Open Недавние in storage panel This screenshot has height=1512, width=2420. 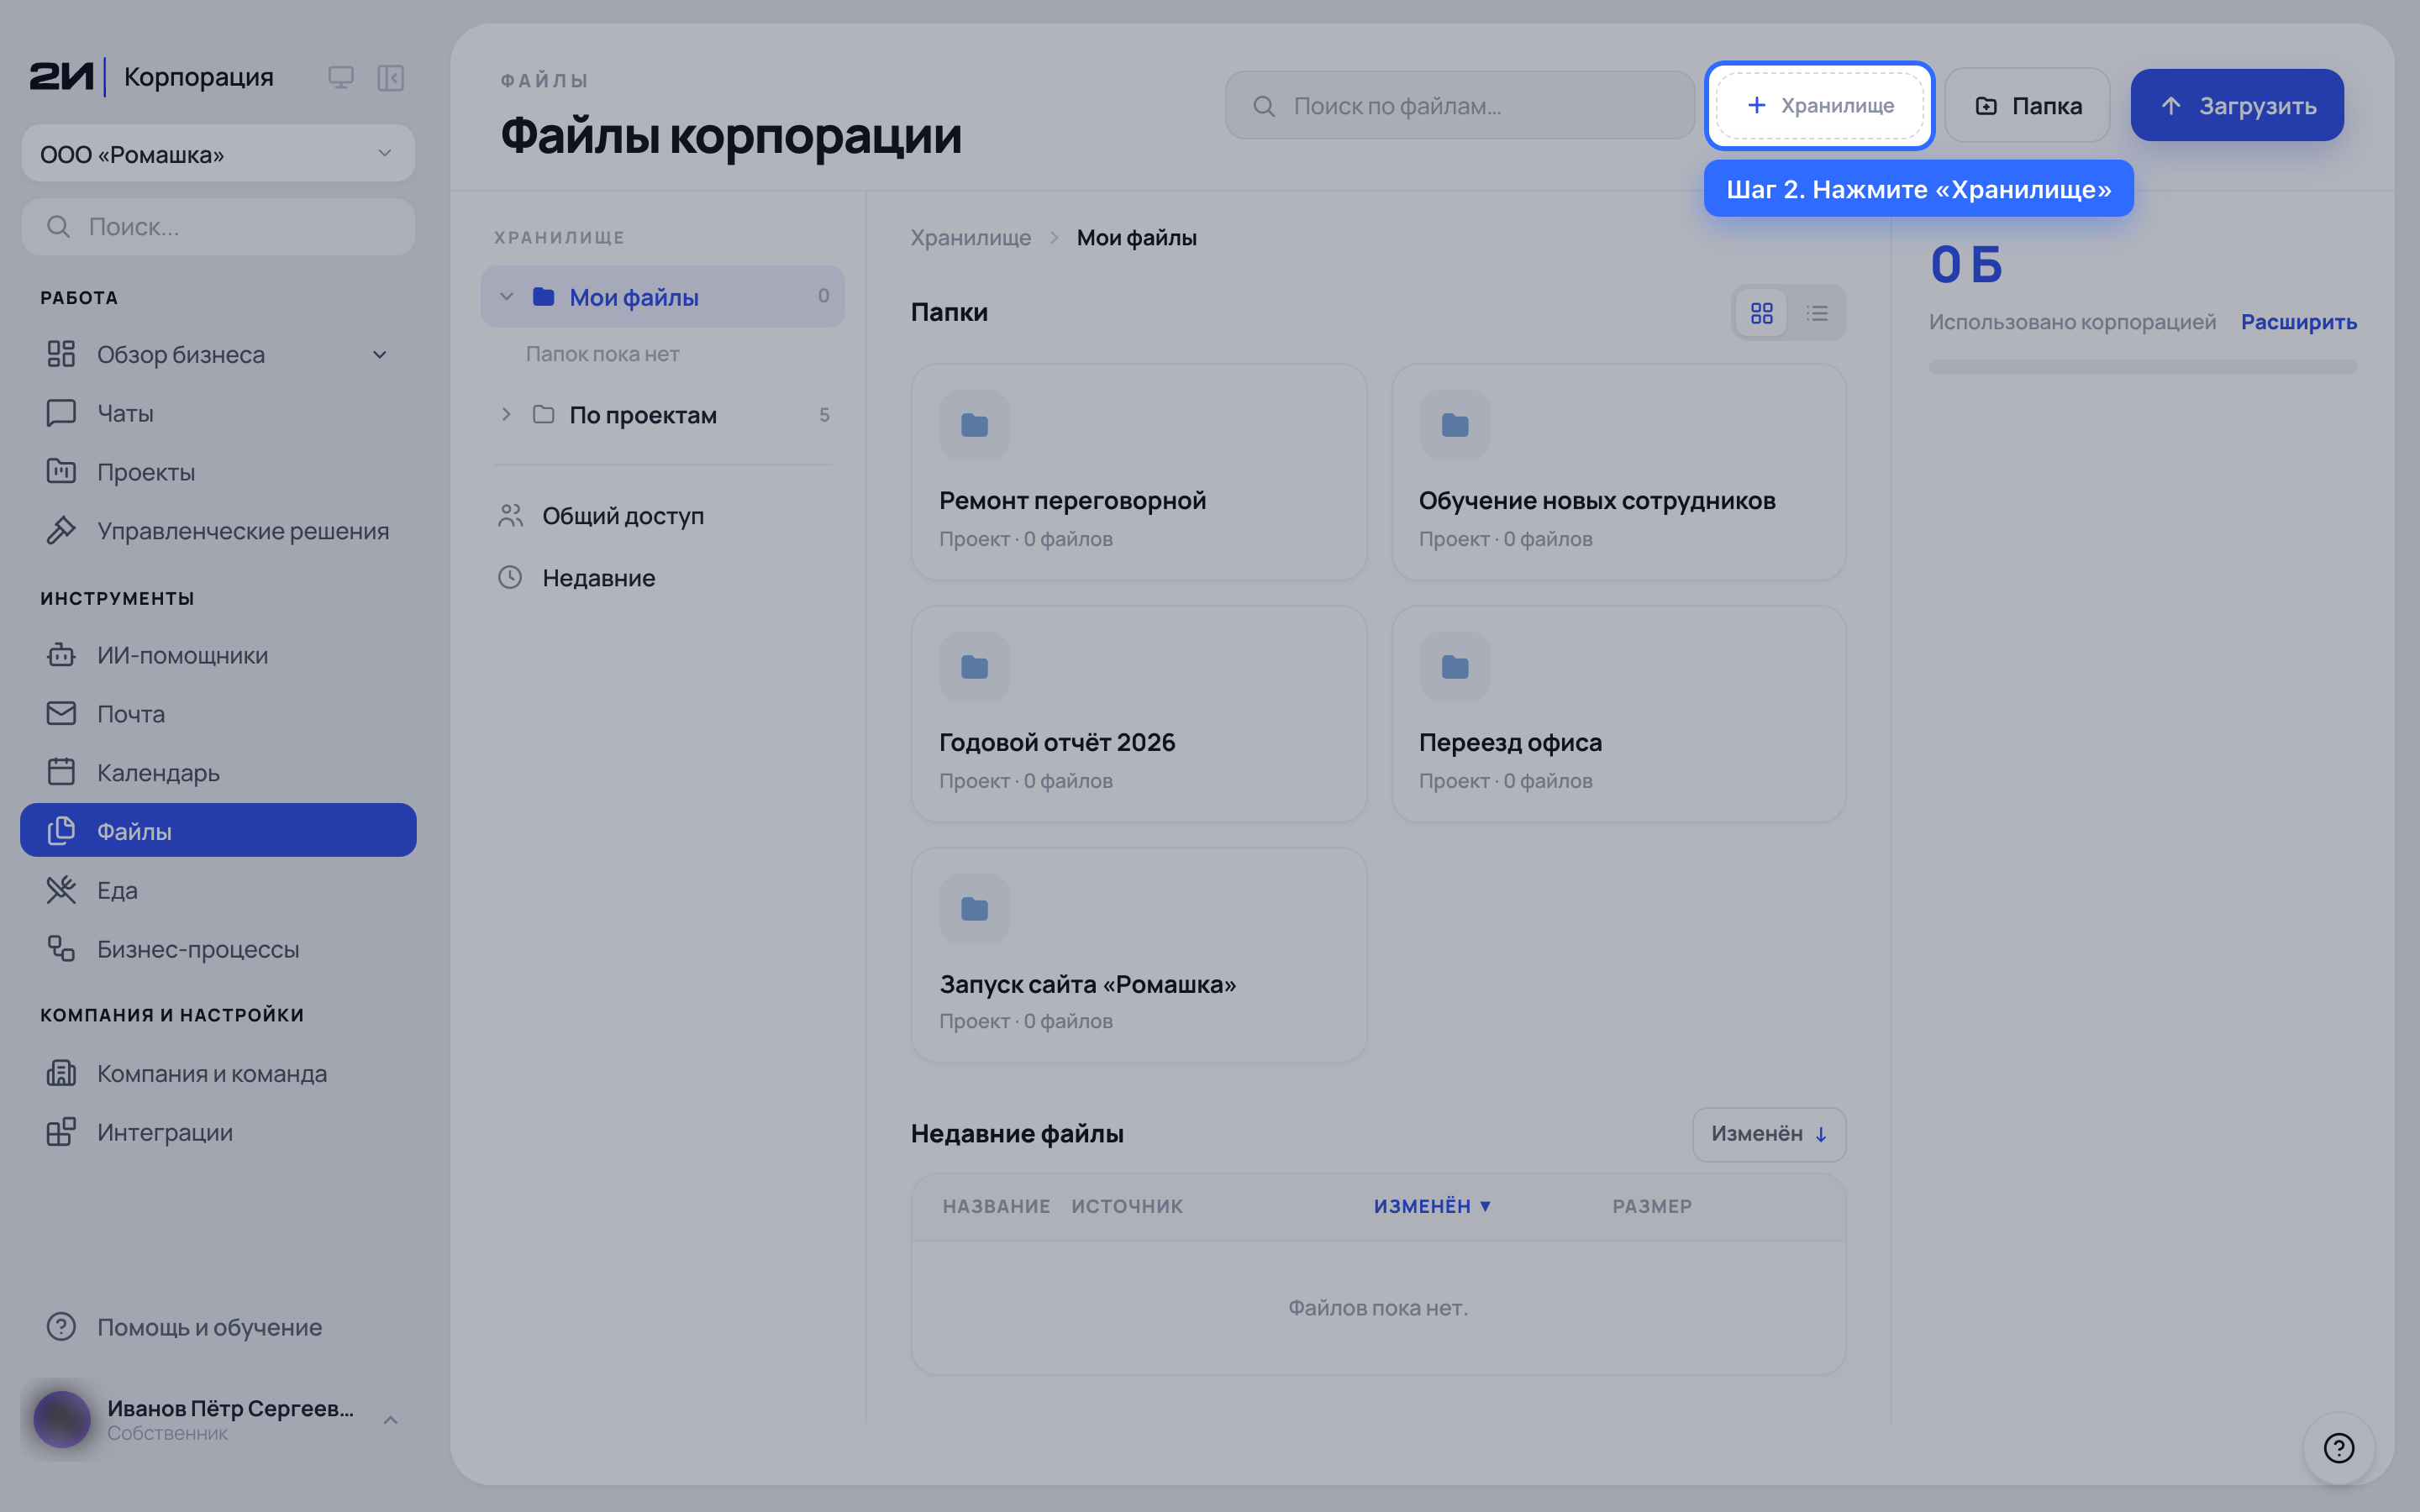pos(663,577)
